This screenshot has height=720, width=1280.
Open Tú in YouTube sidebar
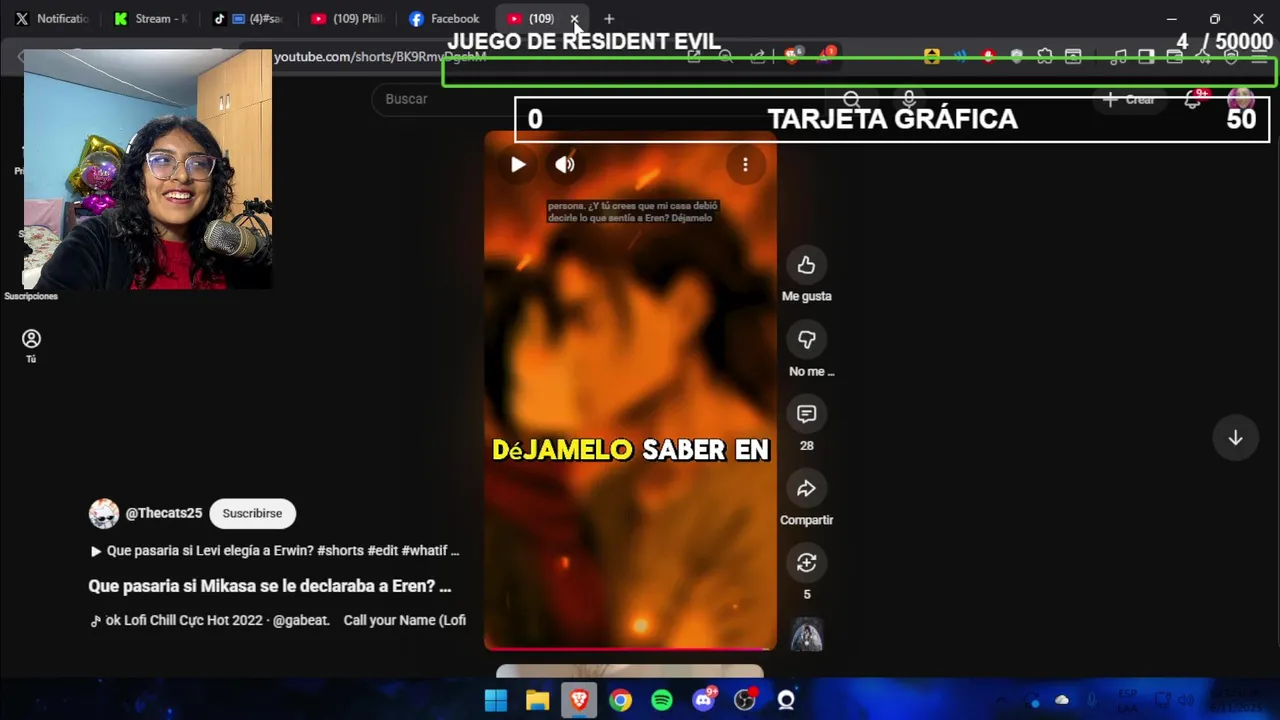click(31, 346)
